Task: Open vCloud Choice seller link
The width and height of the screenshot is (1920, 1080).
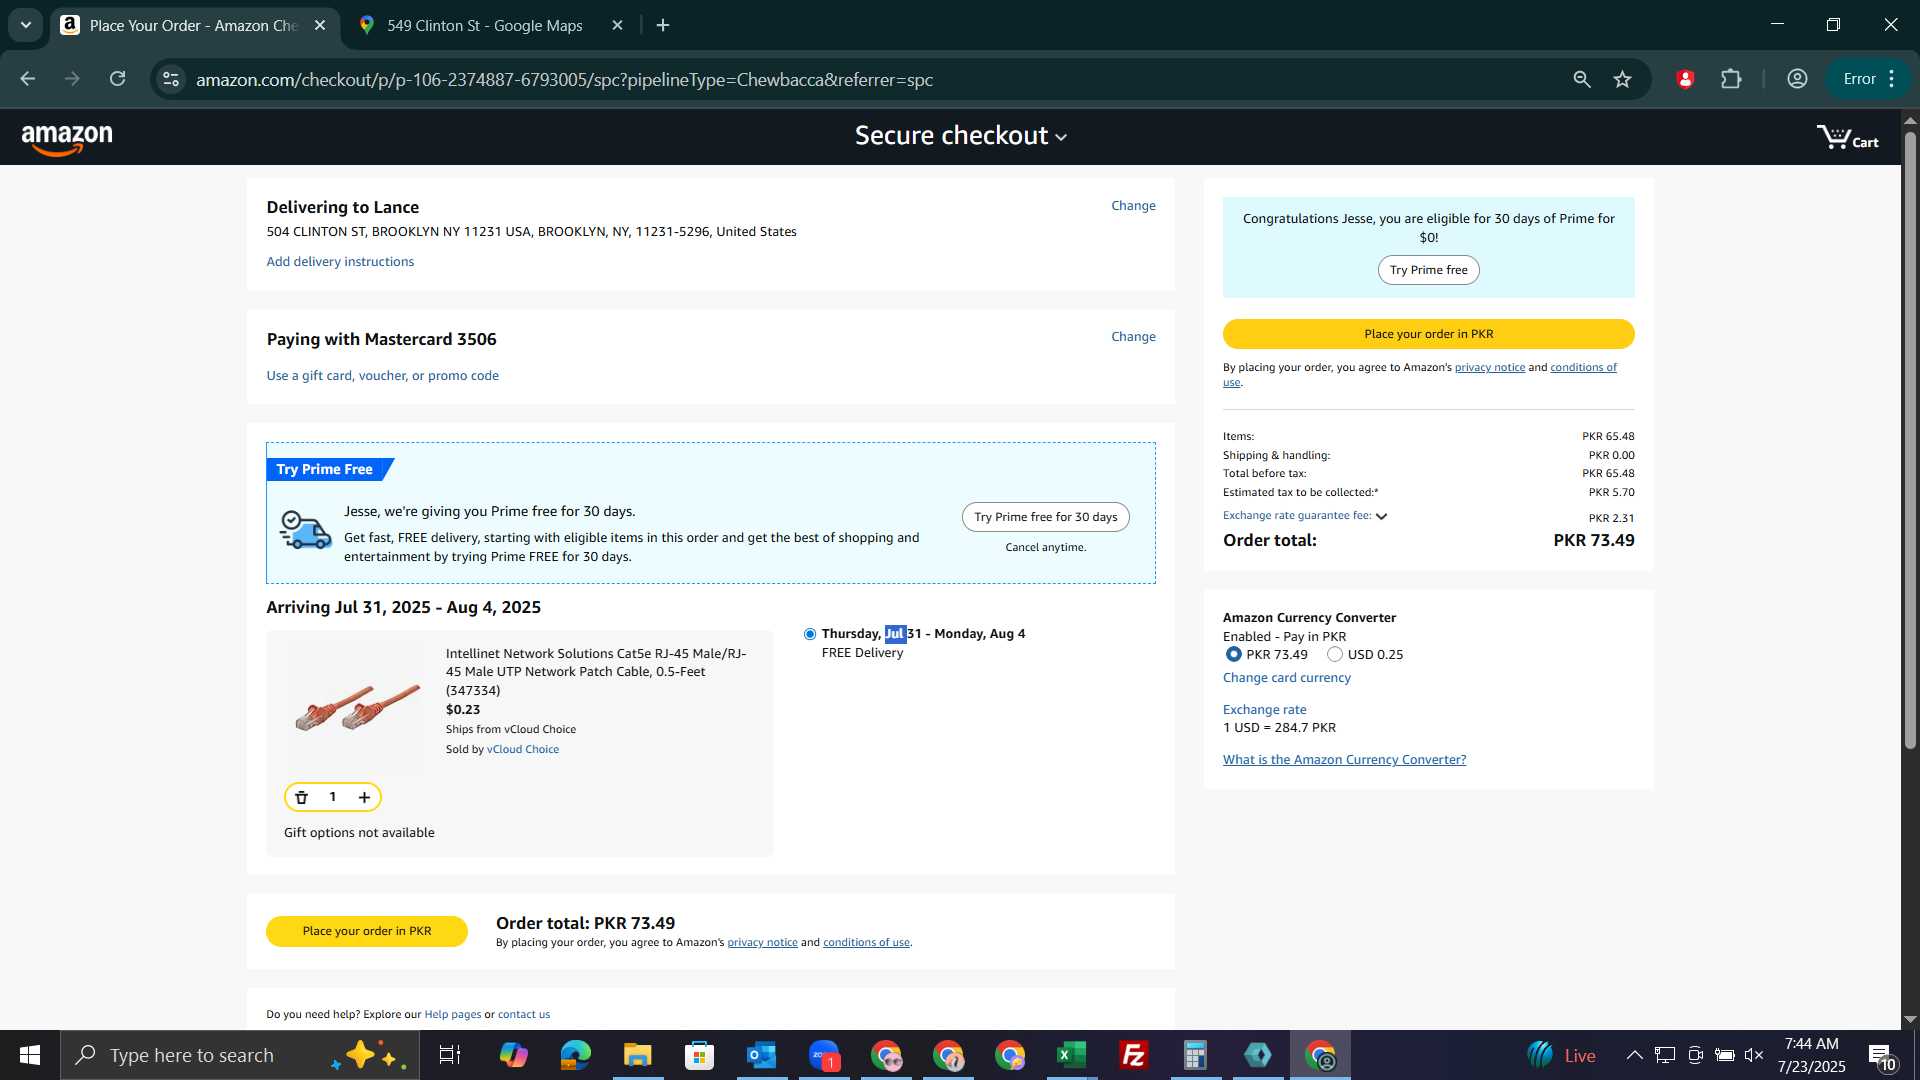Action: (x=522, y=750)
